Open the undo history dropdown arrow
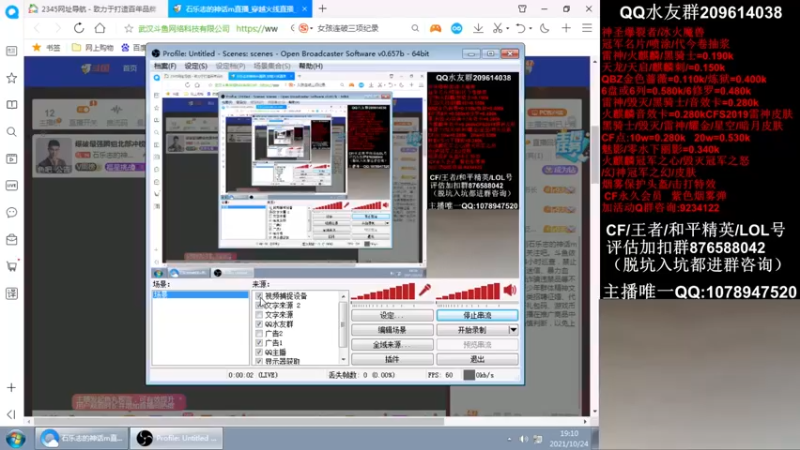Screen dimensions: 800x450 pyautogui.click(x=531, y=29)
